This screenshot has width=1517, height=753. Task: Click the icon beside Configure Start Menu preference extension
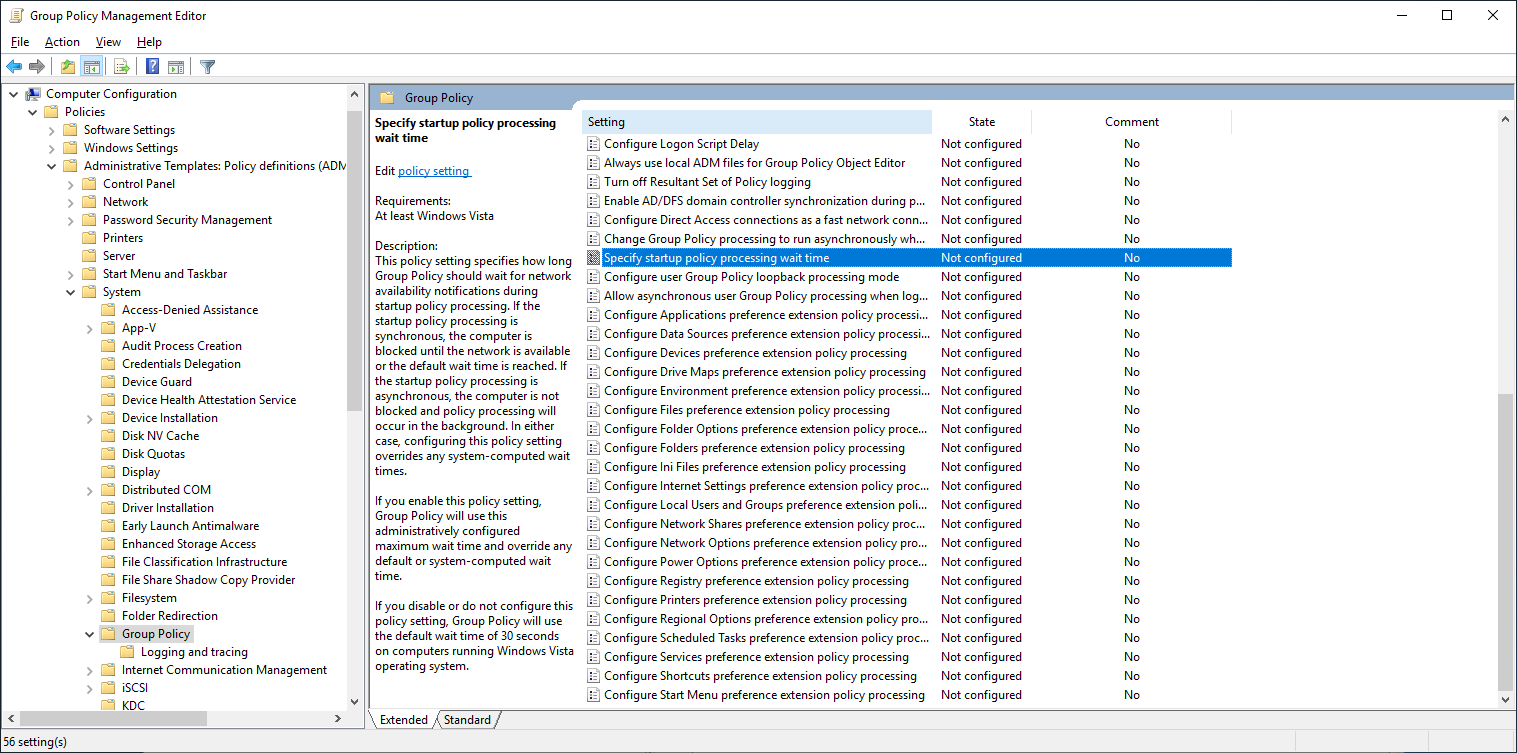[x=593, y=695]
